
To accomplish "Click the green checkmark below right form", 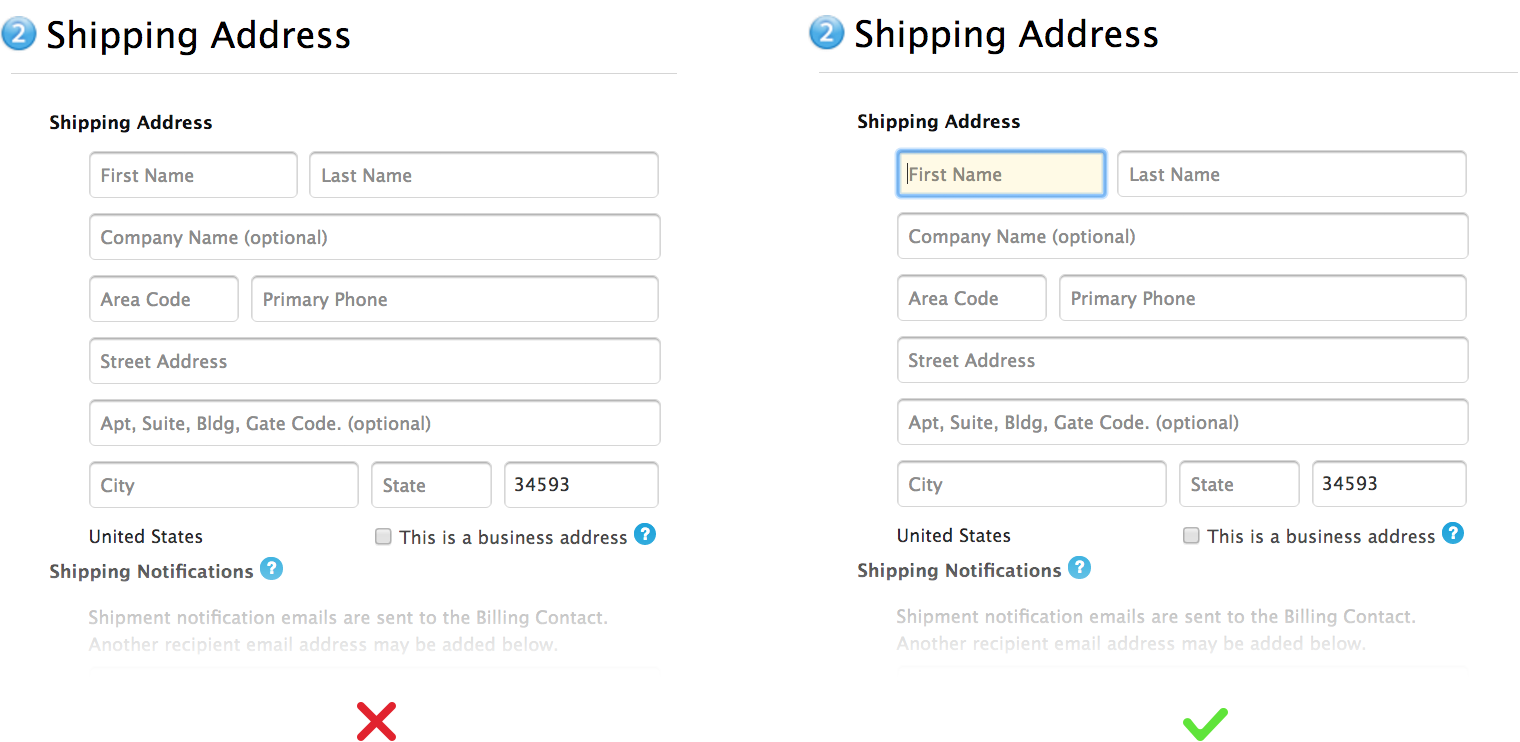I will click(x=1205, y=724).
